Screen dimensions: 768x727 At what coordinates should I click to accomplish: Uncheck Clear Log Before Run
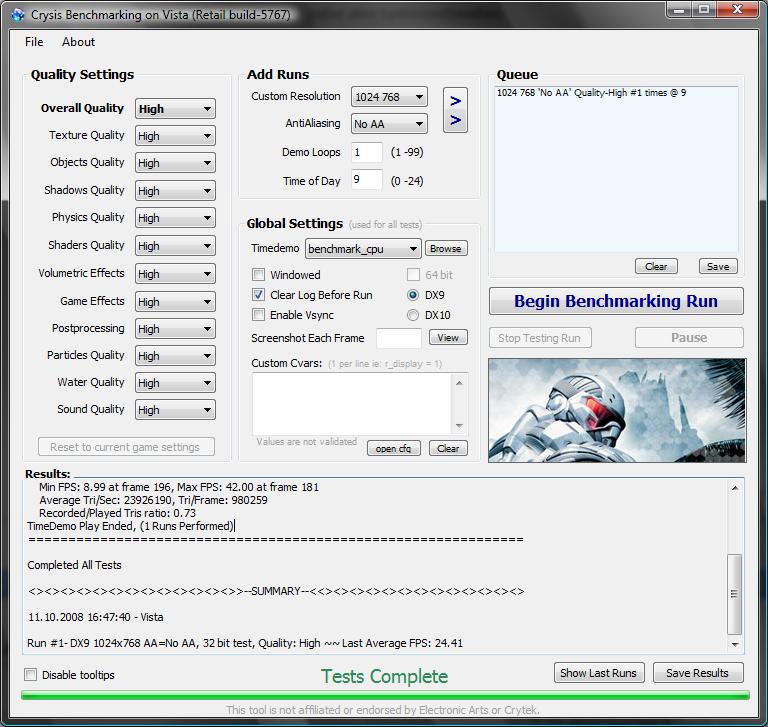click(258, 294)
